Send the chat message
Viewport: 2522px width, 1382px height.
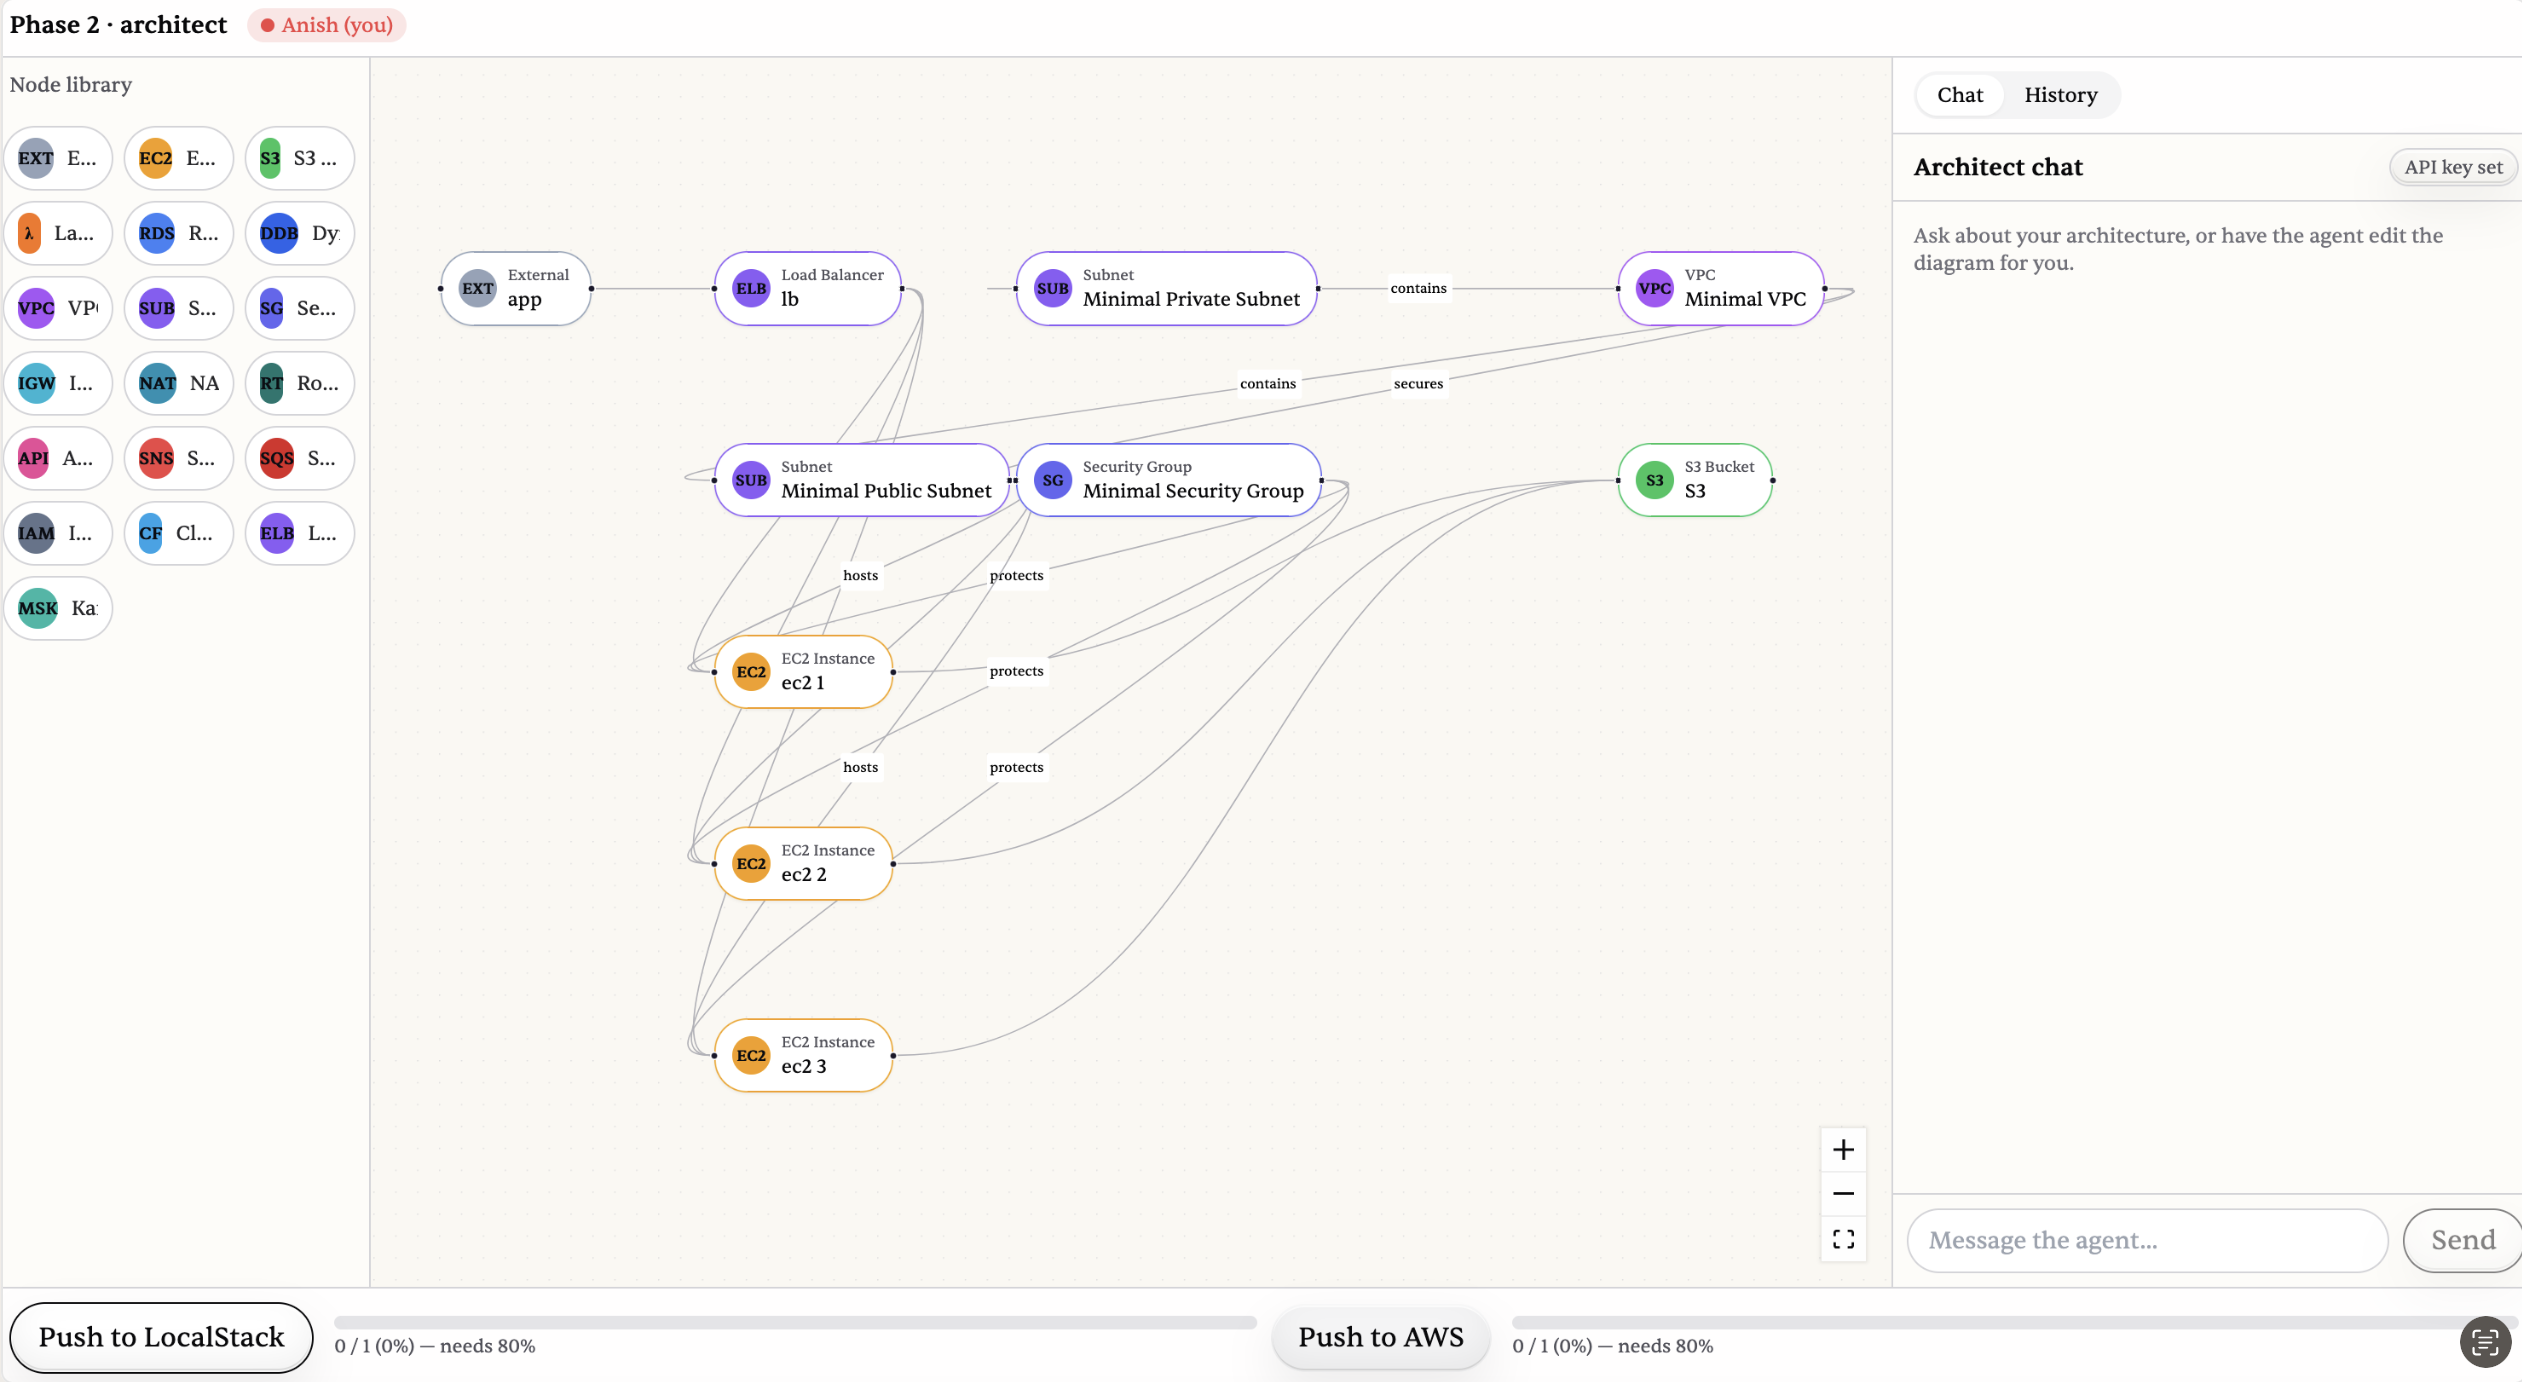[x=2462, y=1240]
